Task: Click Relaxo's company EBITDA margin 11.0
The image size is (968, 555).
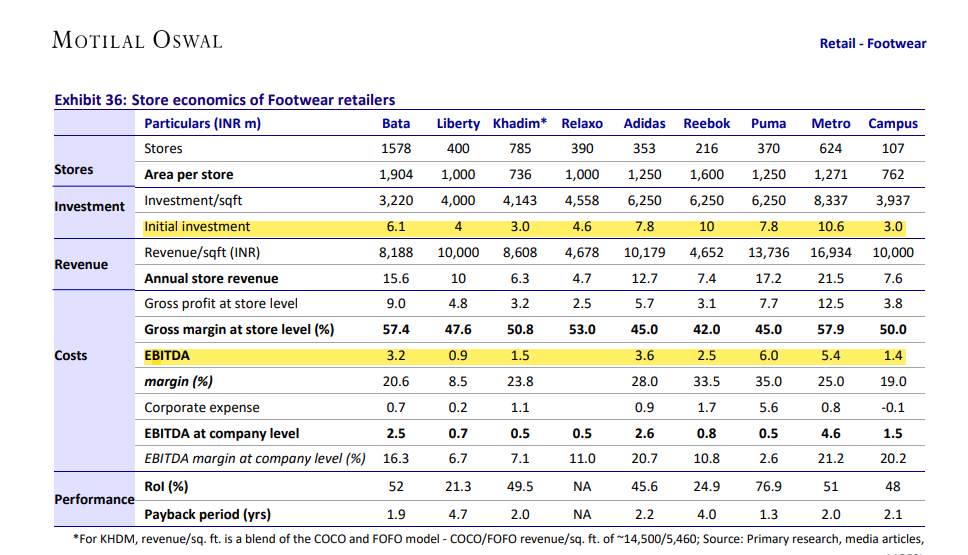Action: (x=582, y=459)
